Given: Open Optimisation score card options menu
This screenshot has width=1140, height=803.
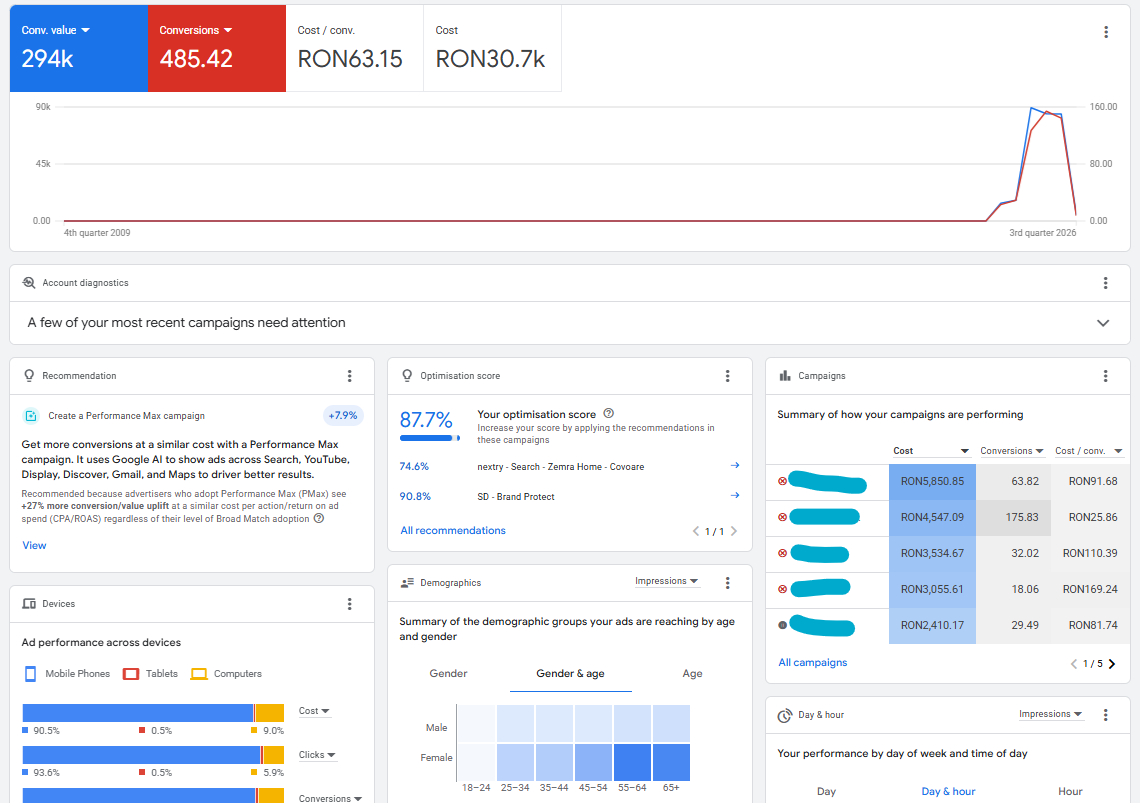Looking at the screenshot, I should coord(727,376).
